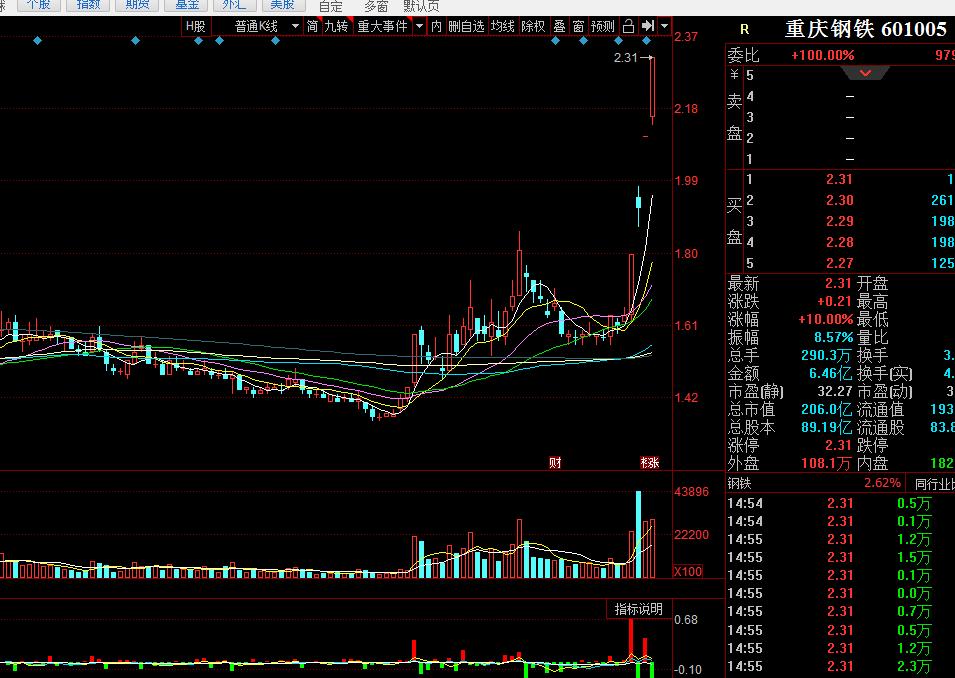Switch to the 期货 tab
955x678 pixels.
click(x=137, y=5)
